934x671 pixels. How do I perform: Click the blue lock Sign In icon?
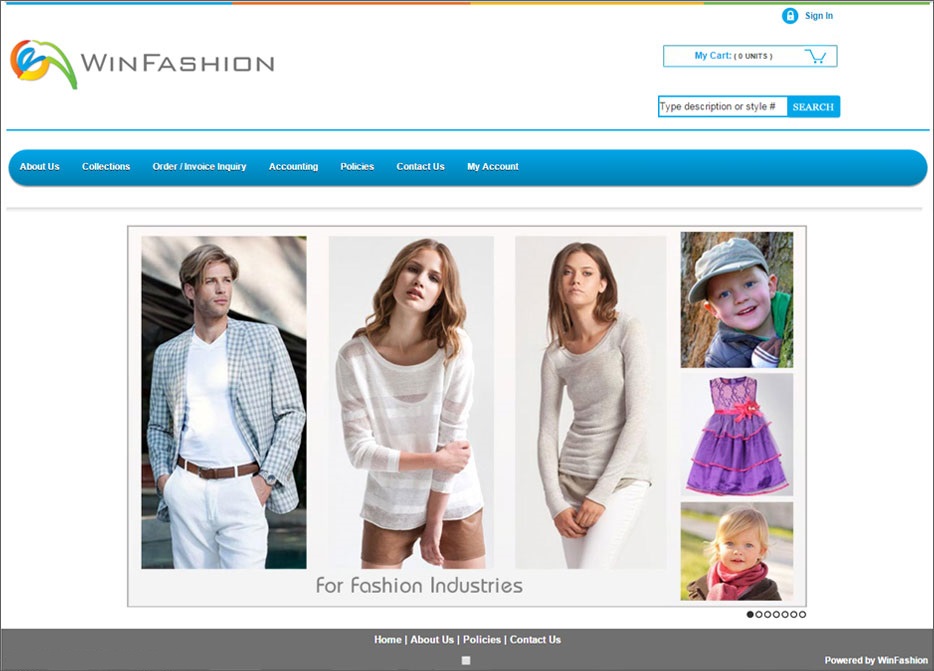coord(790,16)
